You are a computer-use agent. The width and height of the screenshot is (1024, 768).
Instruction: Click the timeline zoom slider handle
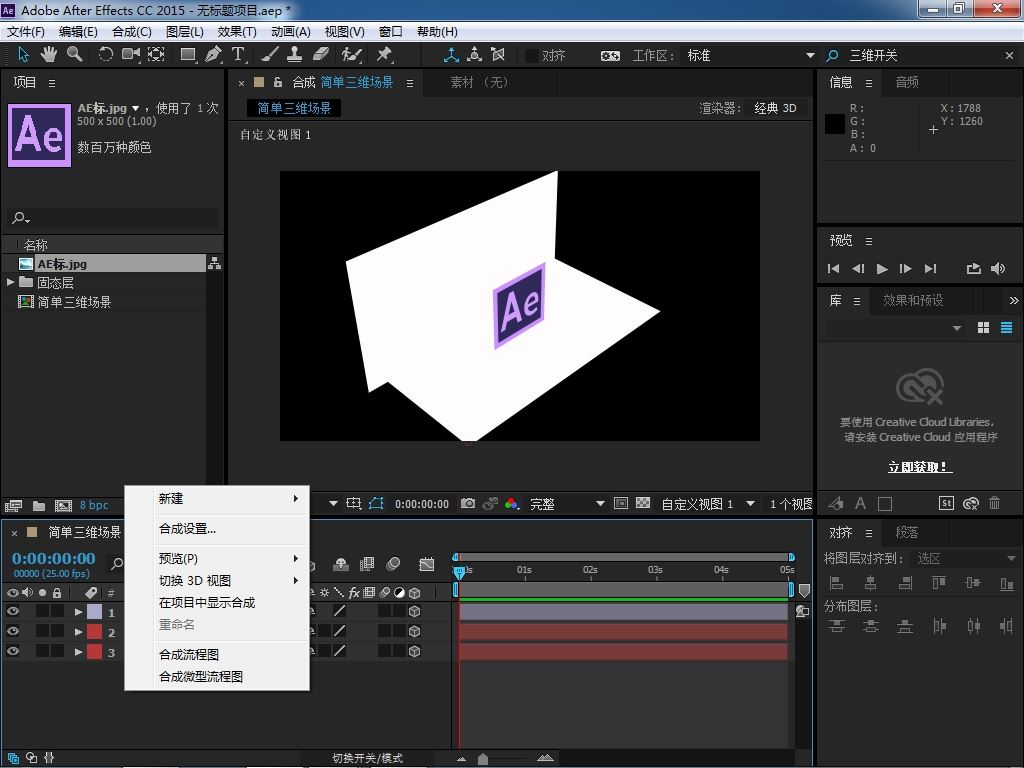click(483, 759)
